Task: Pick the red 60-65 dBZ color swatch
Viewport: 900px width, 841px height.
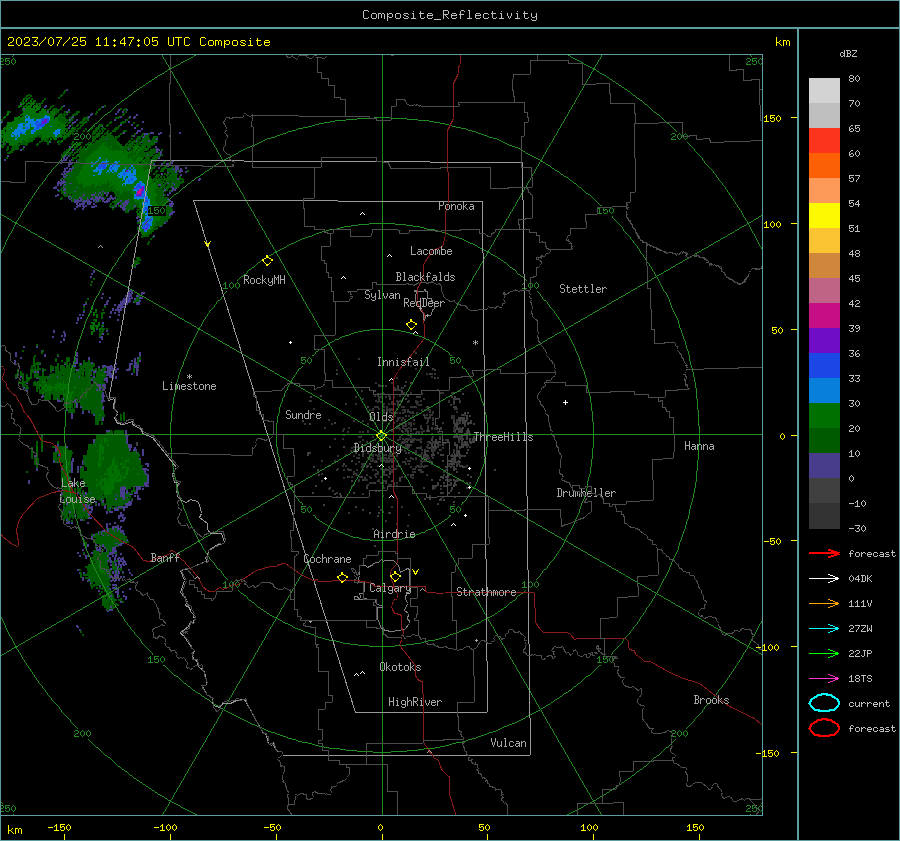Action: click(x=824, y=141)
